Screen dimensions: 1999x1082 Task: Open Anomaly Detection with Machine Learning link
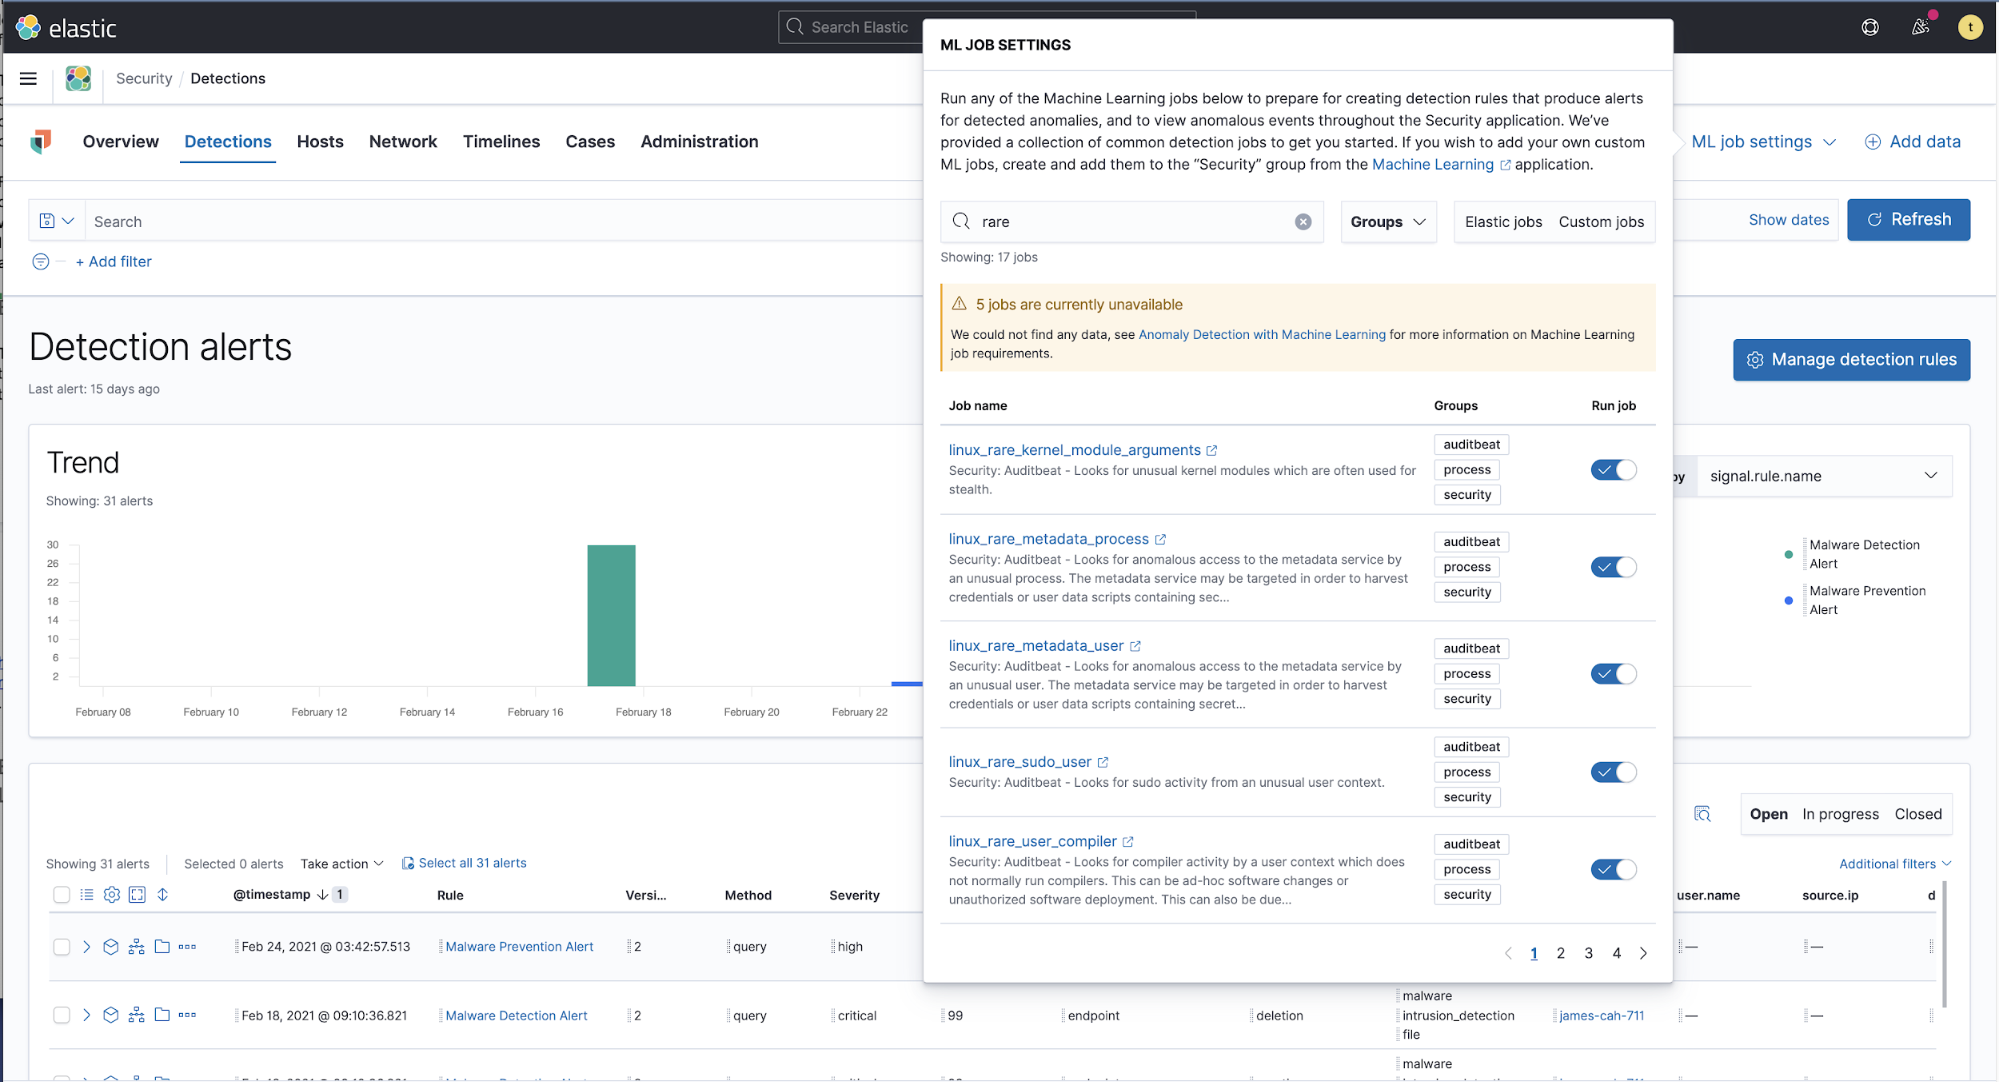[x=1262, y=335]
